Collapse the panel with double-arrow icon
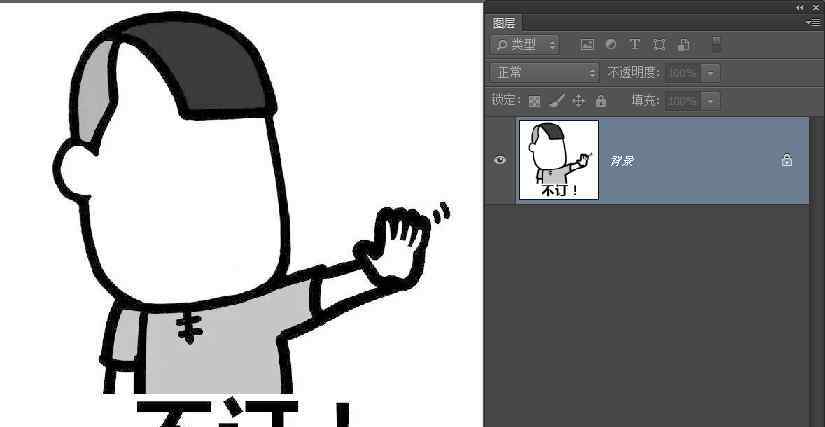825x427 pixels. tap(800, 7)
